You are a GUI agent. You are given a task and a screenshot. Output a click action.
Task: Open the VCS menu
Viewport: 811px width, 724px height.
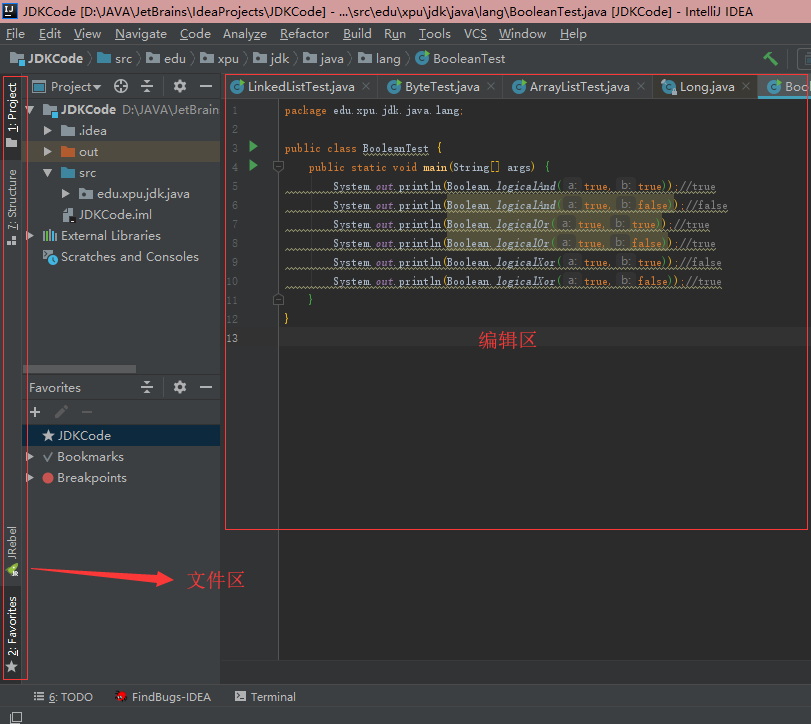(475, 34)
